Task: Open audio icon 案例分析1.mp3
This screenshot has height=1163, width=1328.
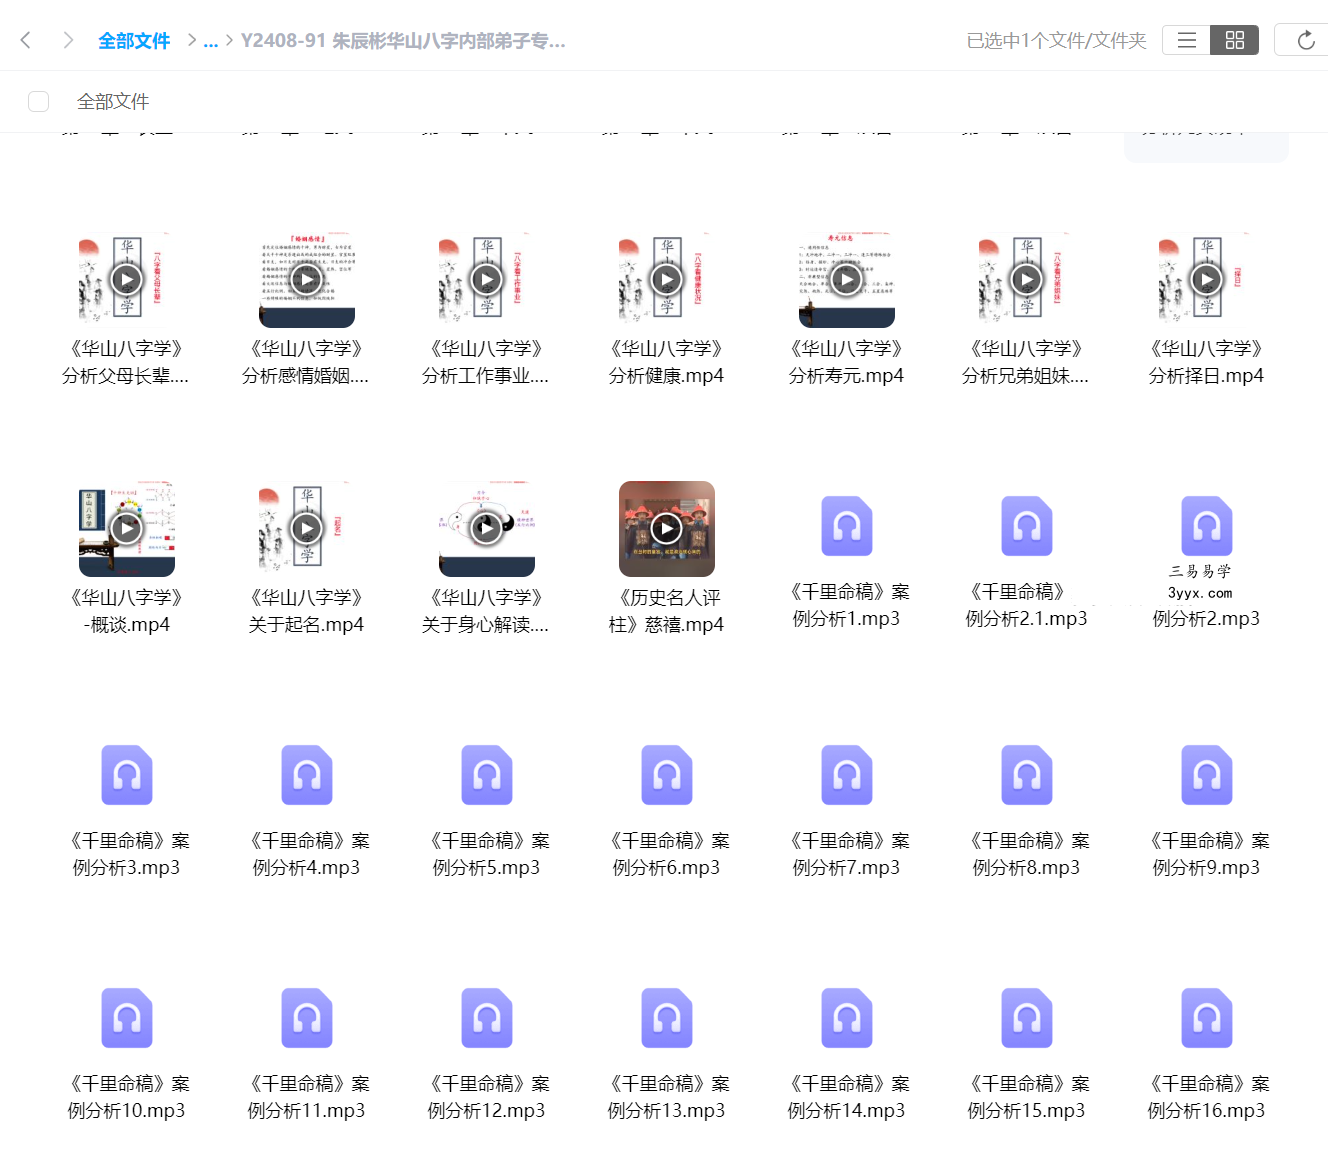Action: pyautogui.click(x=847, y=526)
